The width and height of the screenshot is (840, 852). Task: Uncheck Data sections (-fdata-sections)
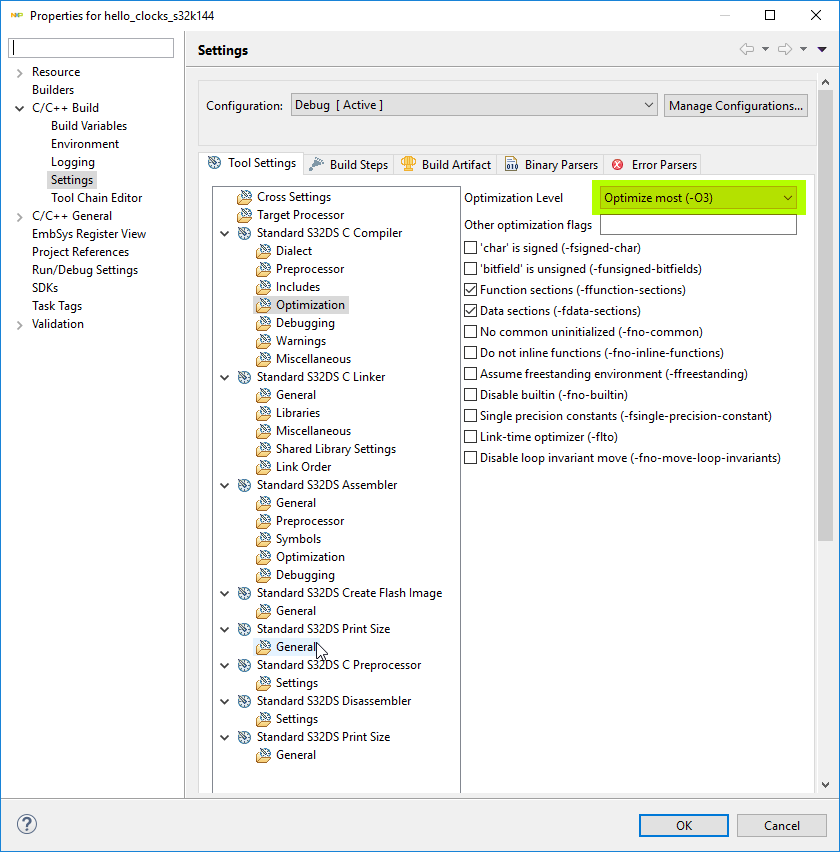coord(471,311)
